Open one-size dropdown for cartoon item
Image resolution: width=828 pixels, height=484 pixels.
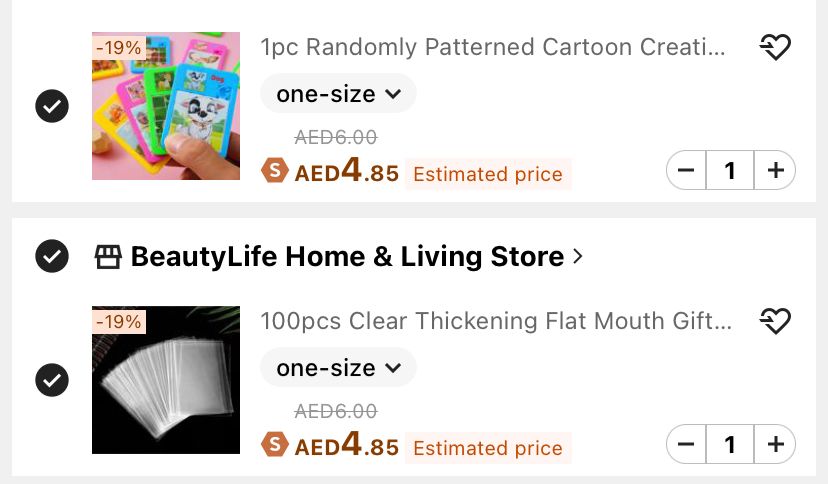point(338,94)
